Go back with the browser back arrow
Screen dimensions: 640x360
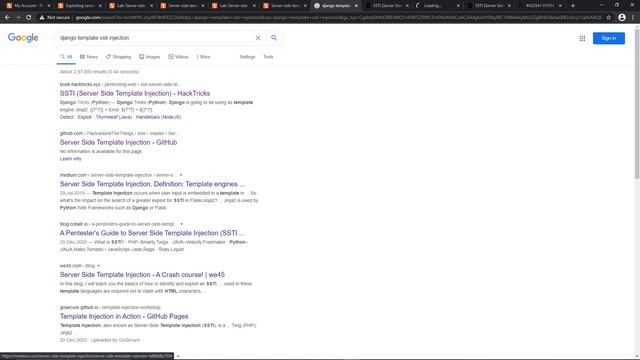click(7, 18)
